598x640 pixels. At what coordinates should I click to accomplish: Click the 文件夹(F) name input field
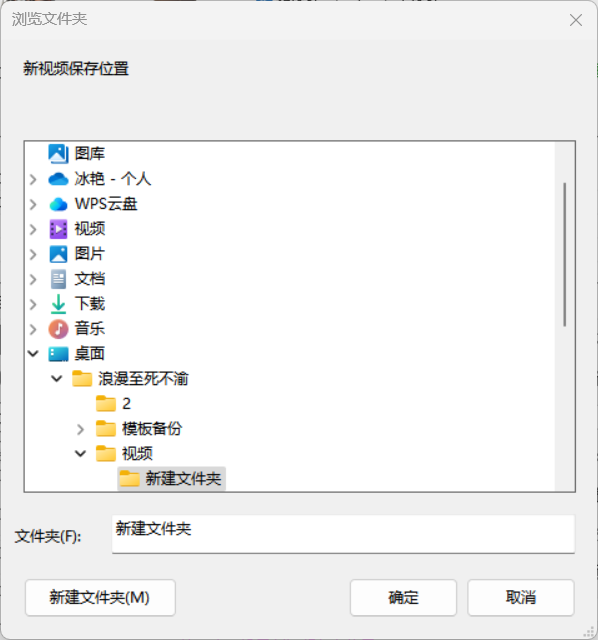click(343, 534)
